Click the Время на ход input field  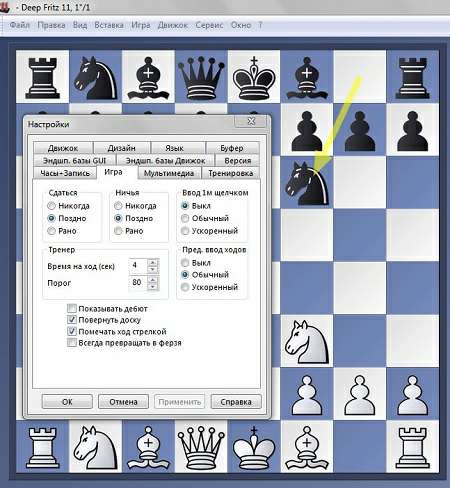[138, 266]
